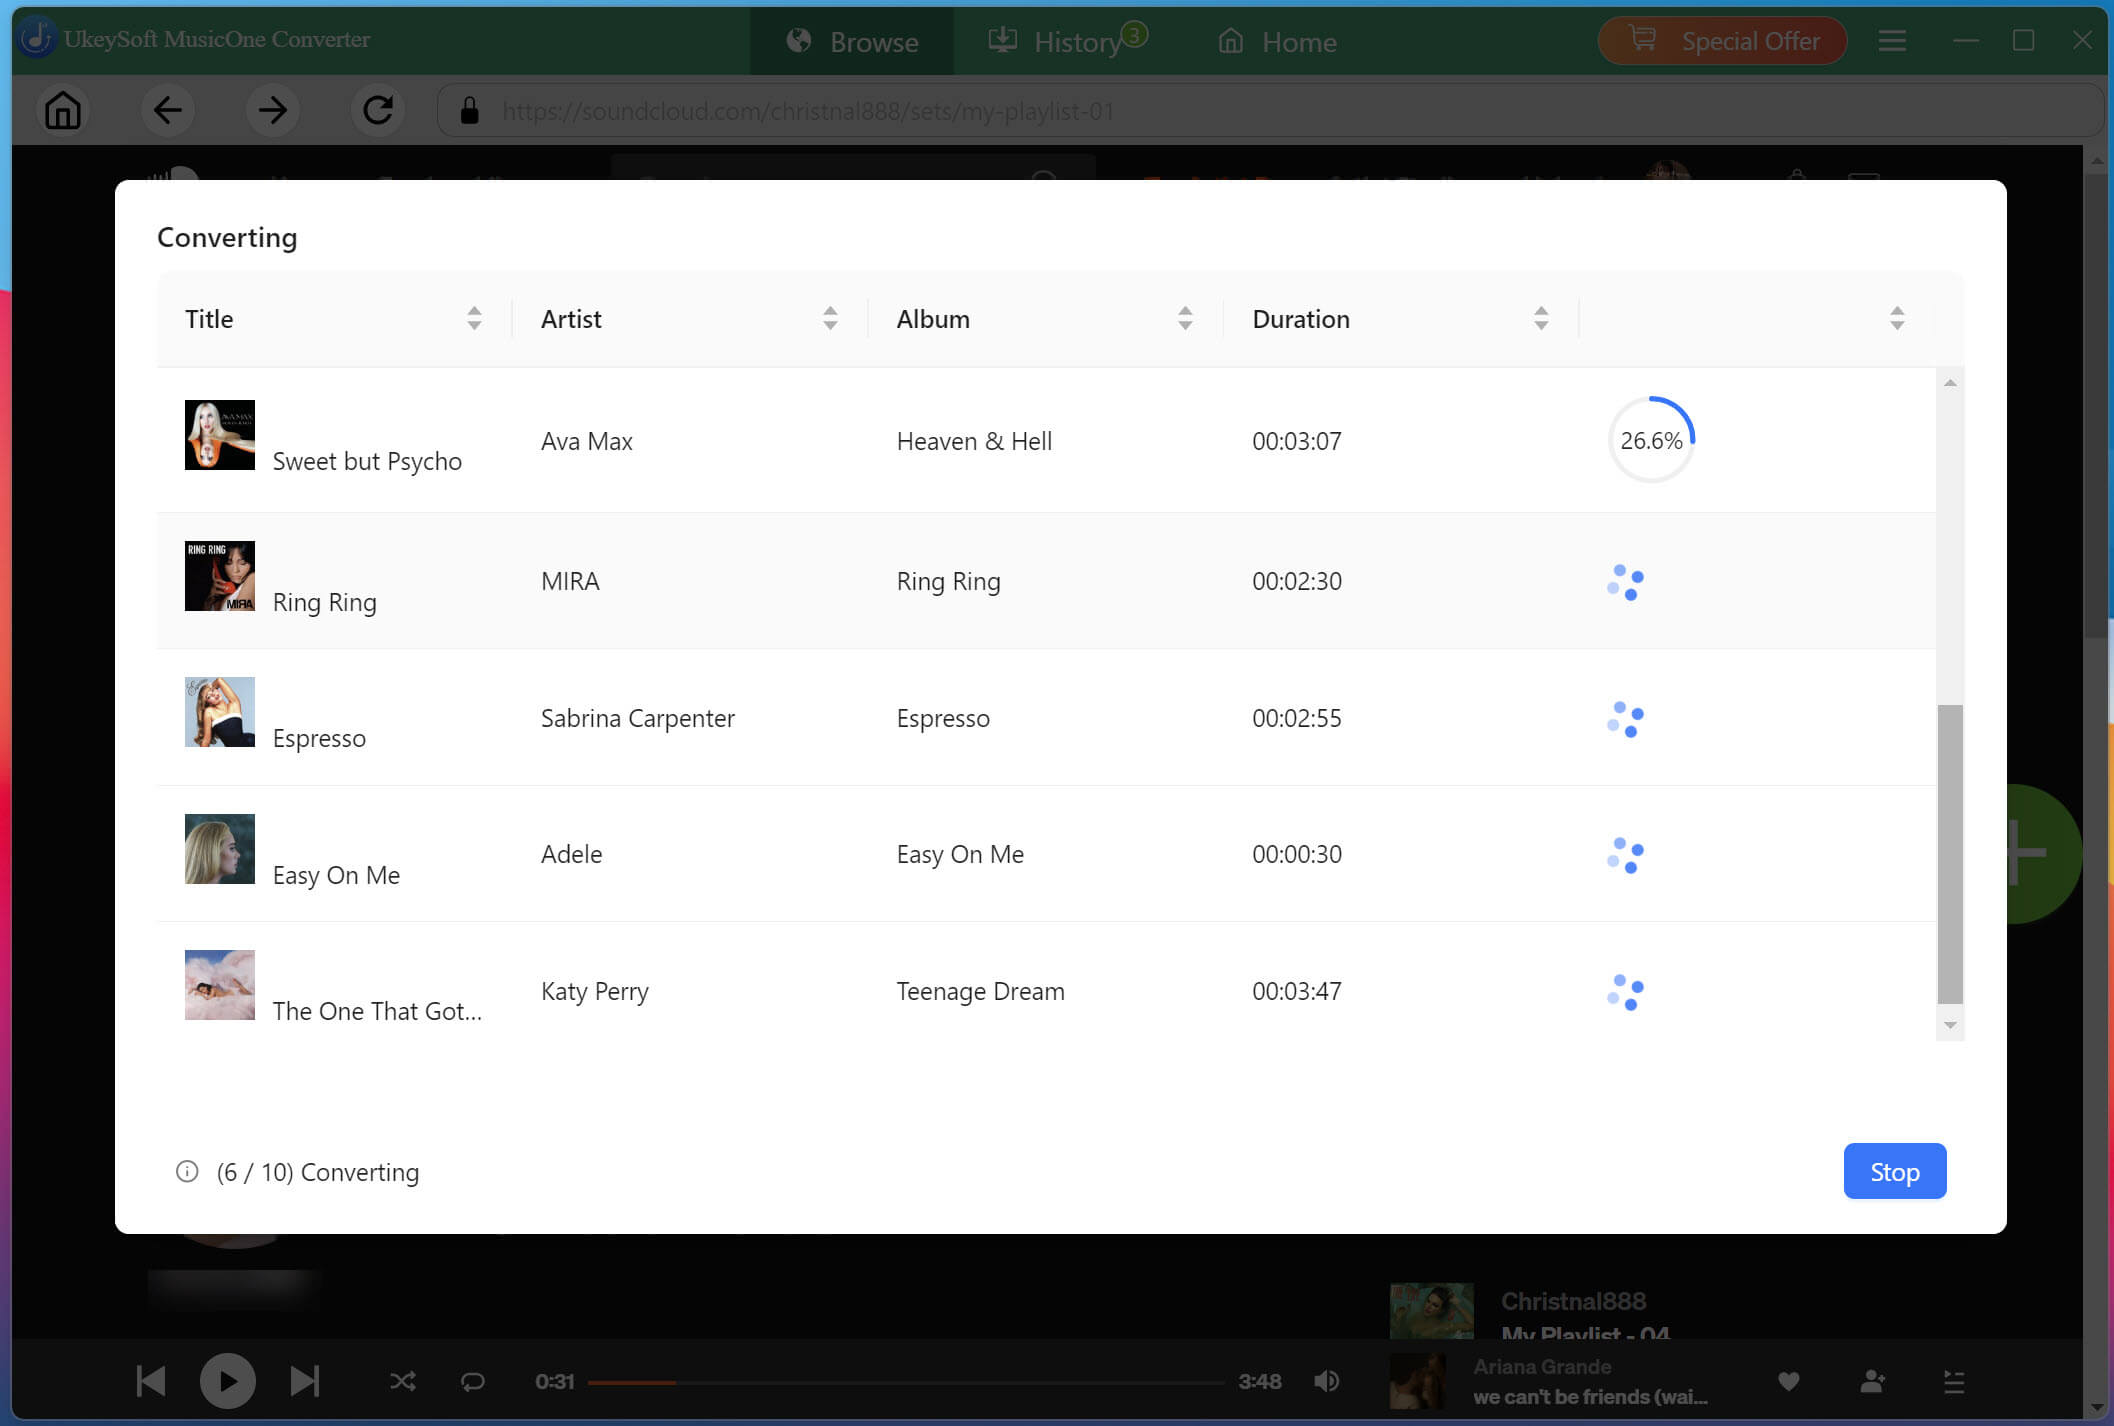
Task: Stop the conversion
Action: pyautogui.click(x=1894, y=1171)
